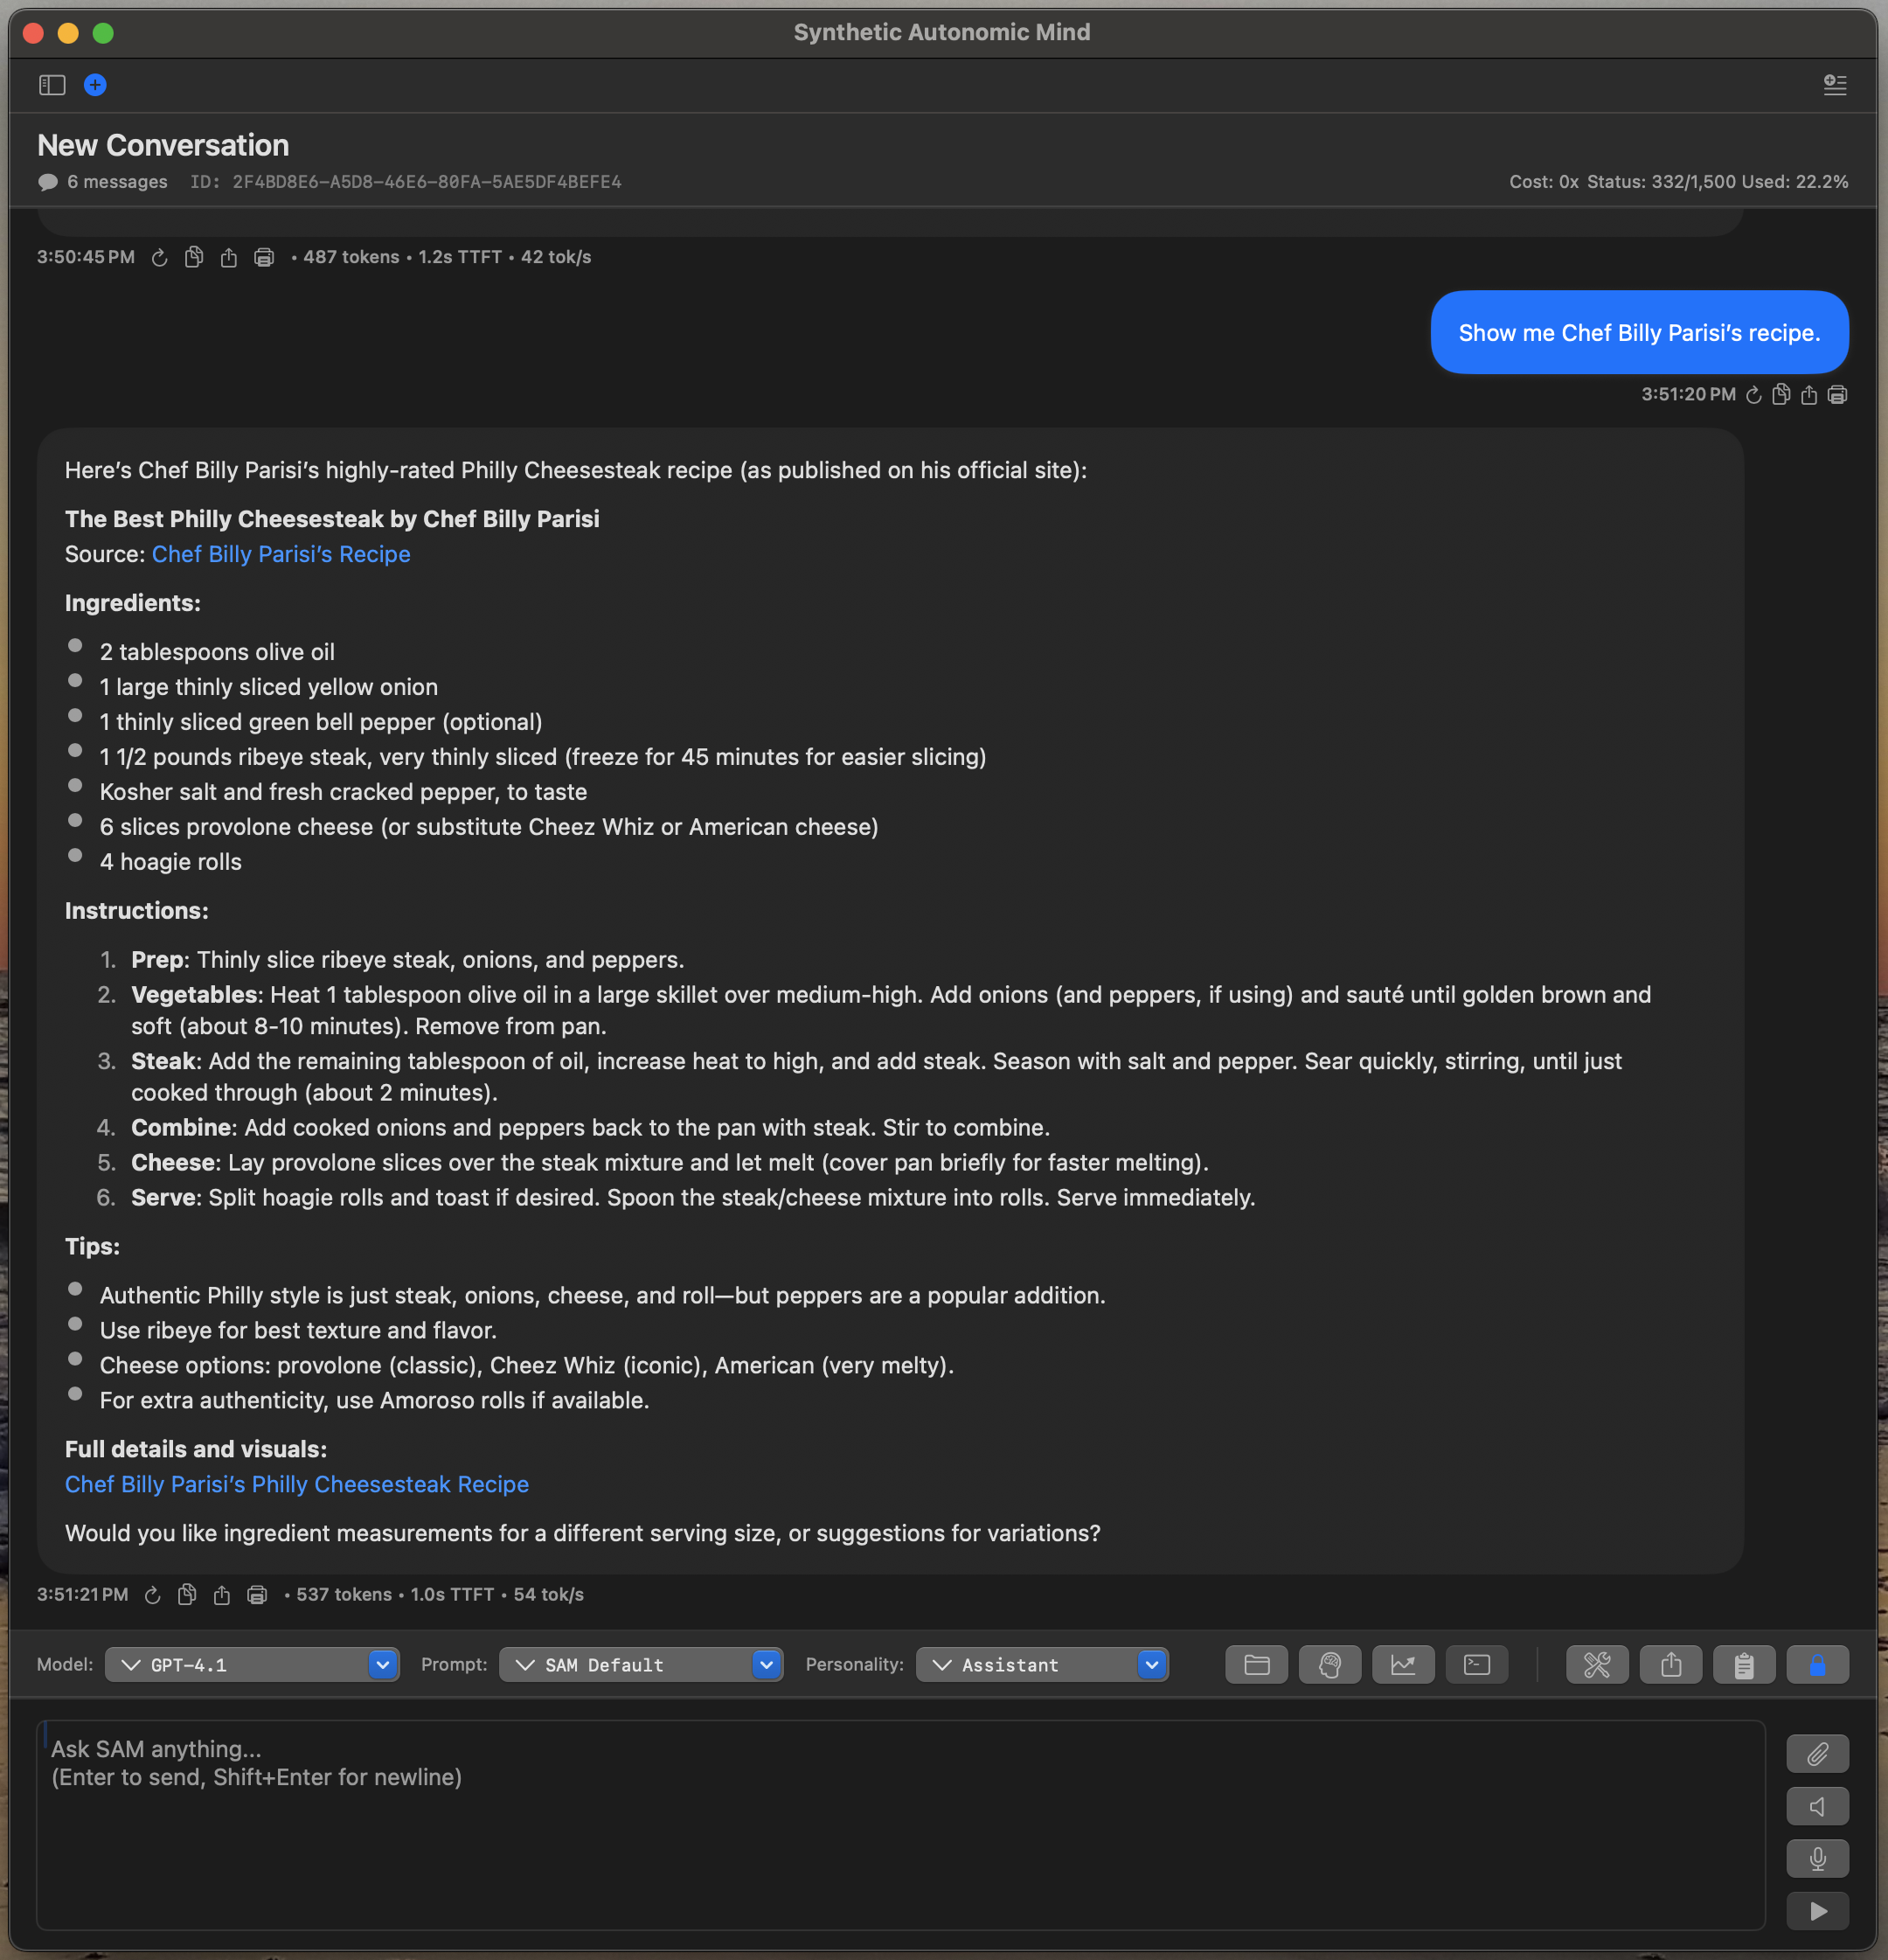Toggle the speaker audio output button
The image size is (1888, 1960).
coord(1816,1806)
